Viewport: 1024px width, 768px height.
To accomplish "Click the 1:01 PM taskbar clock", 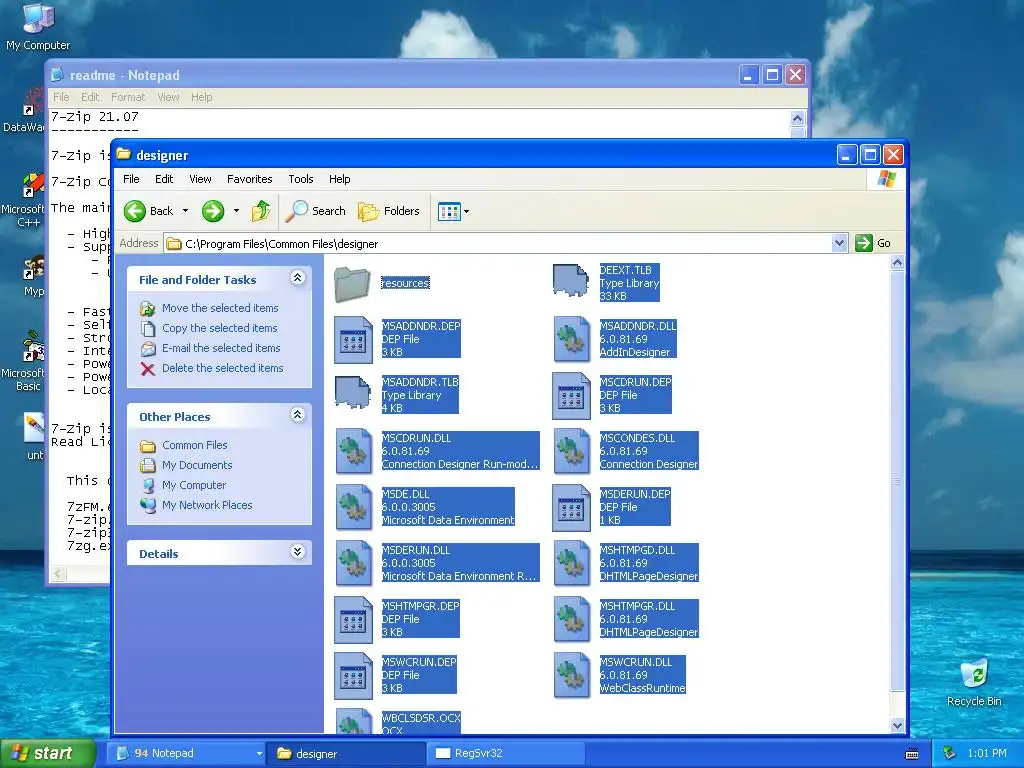I will click(x=987, y=754).
